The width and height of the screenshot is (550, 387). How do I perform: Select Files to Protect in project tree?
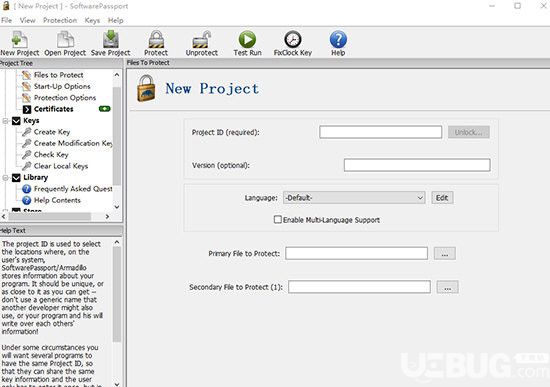click(x=59, y=75)
